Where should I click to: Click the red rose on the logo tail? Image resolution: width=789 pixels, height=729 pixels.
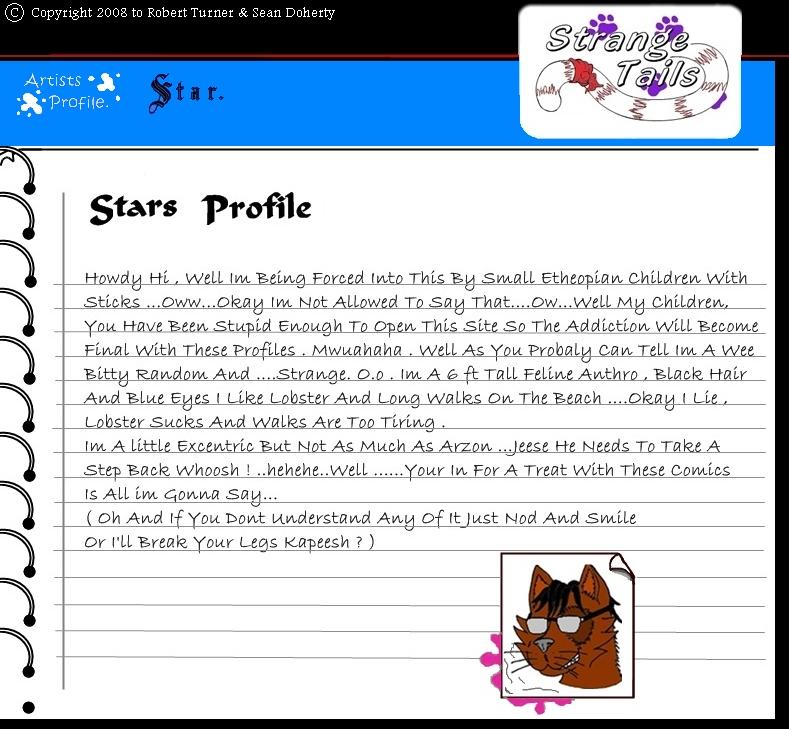coord(582,72)
